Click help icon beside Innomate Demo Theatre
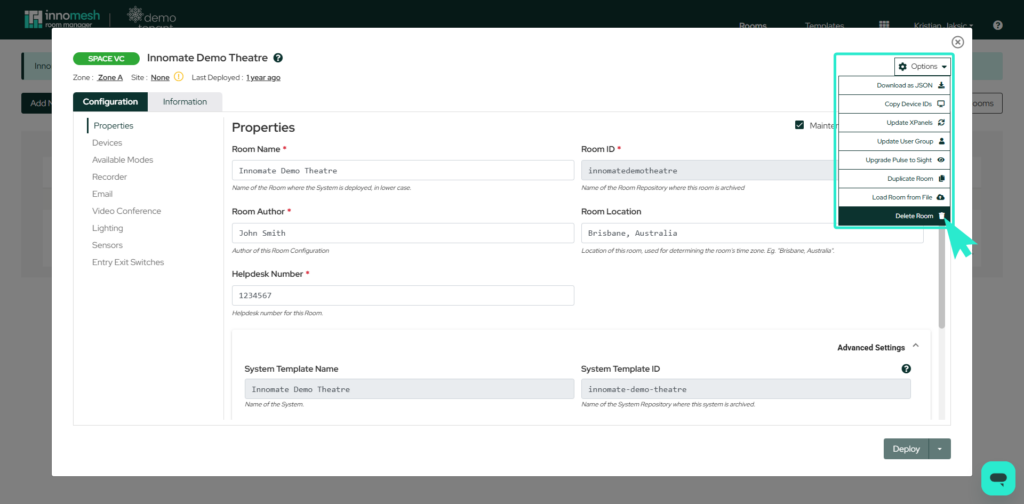1024x504 pixels. (278, 58)
